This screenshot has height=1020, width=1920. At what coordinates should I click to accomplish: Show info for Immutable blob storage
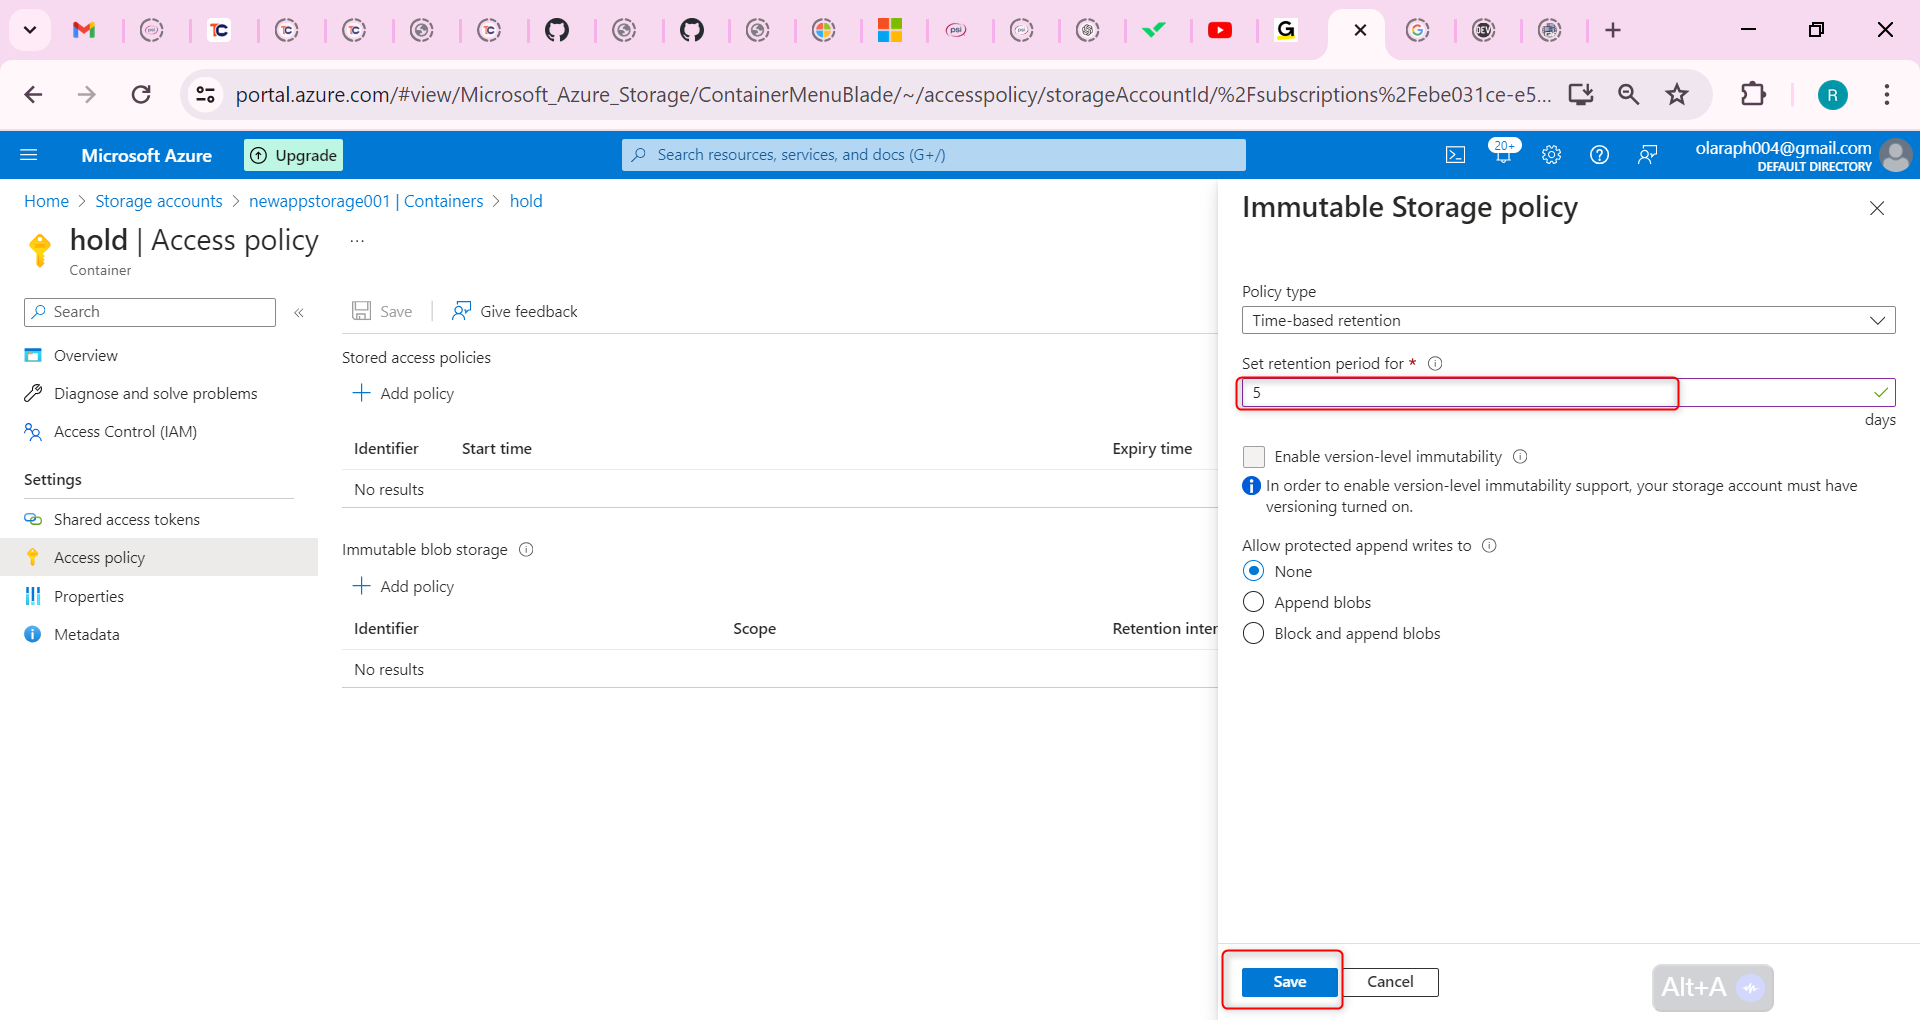(526, 550)
